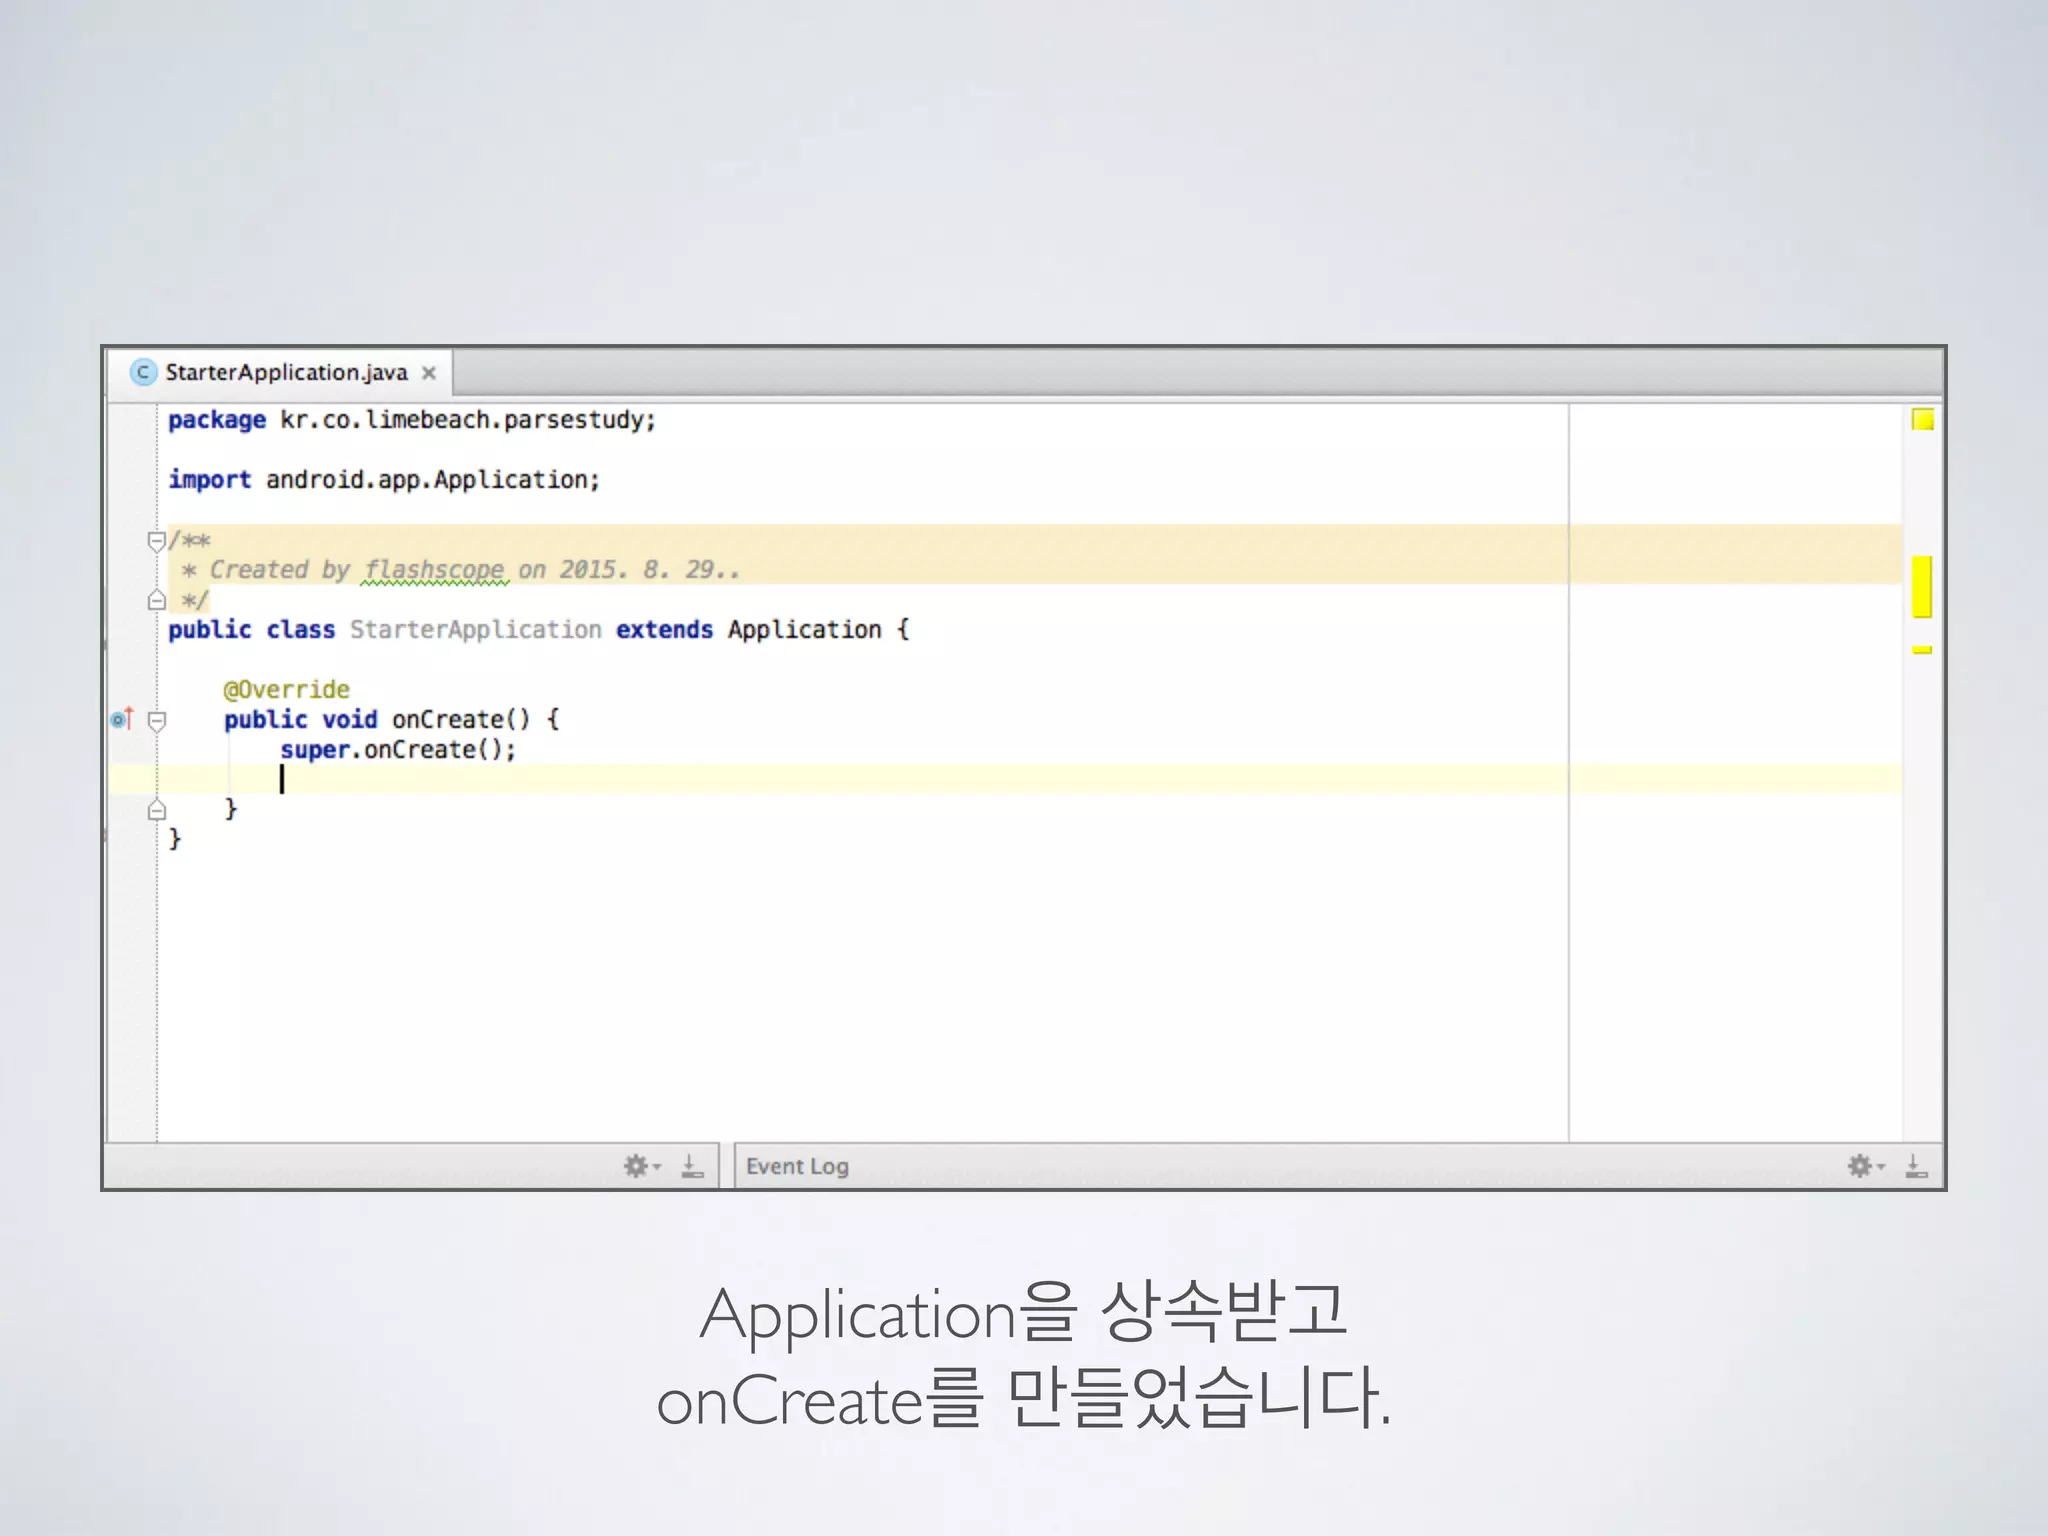Click the class file icon on StarterApplication.java tab
Screen dimensions: 2048x1536
click(144, 373)
